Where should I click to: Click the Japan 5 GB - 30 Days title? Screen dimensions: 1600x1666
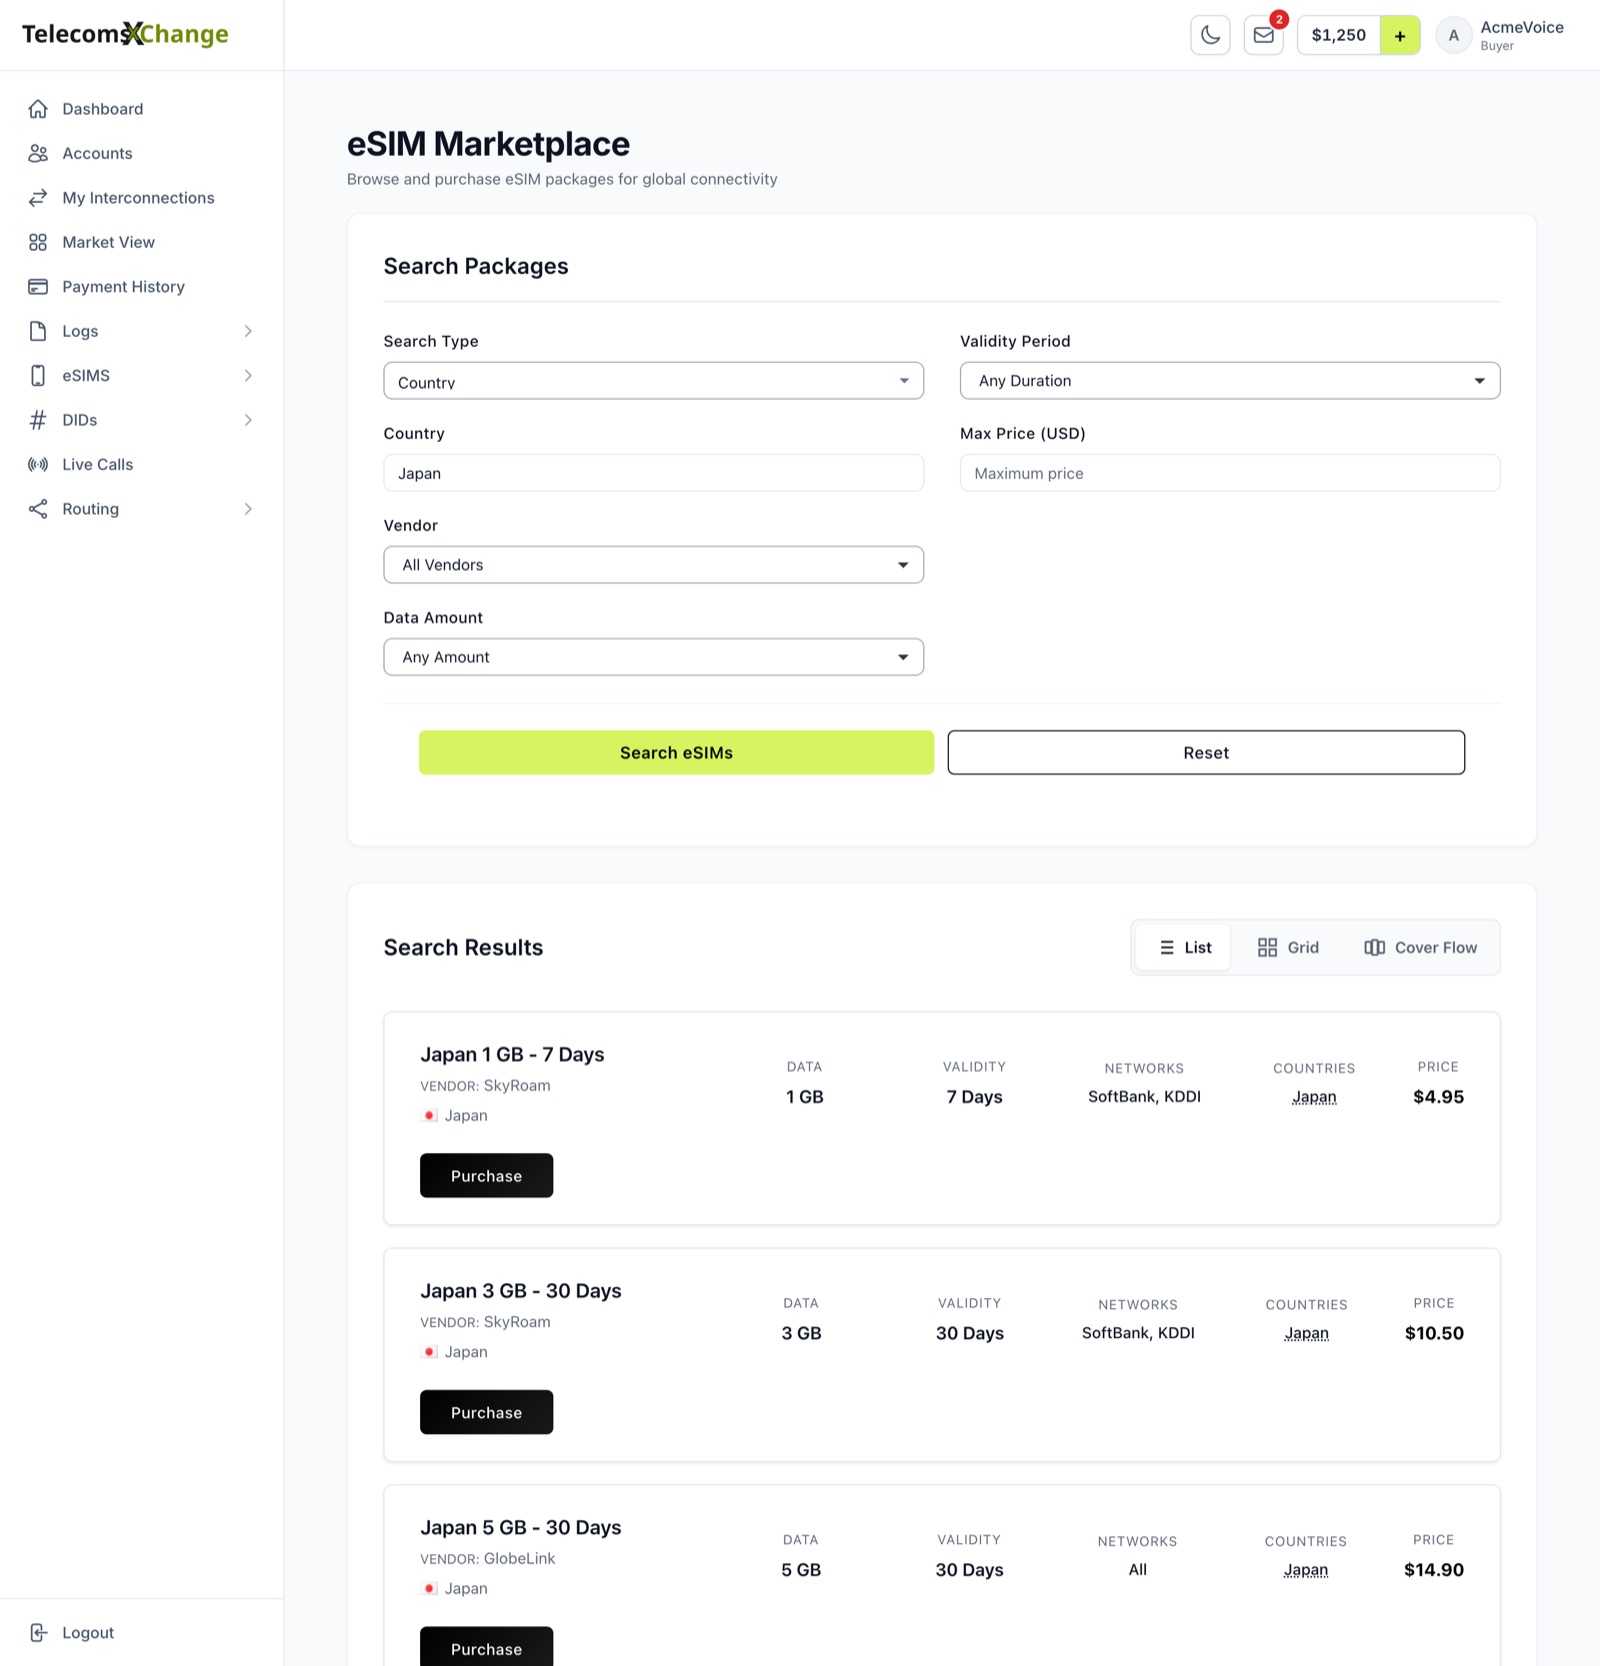pyautogui.click(x=521, y=1528)
